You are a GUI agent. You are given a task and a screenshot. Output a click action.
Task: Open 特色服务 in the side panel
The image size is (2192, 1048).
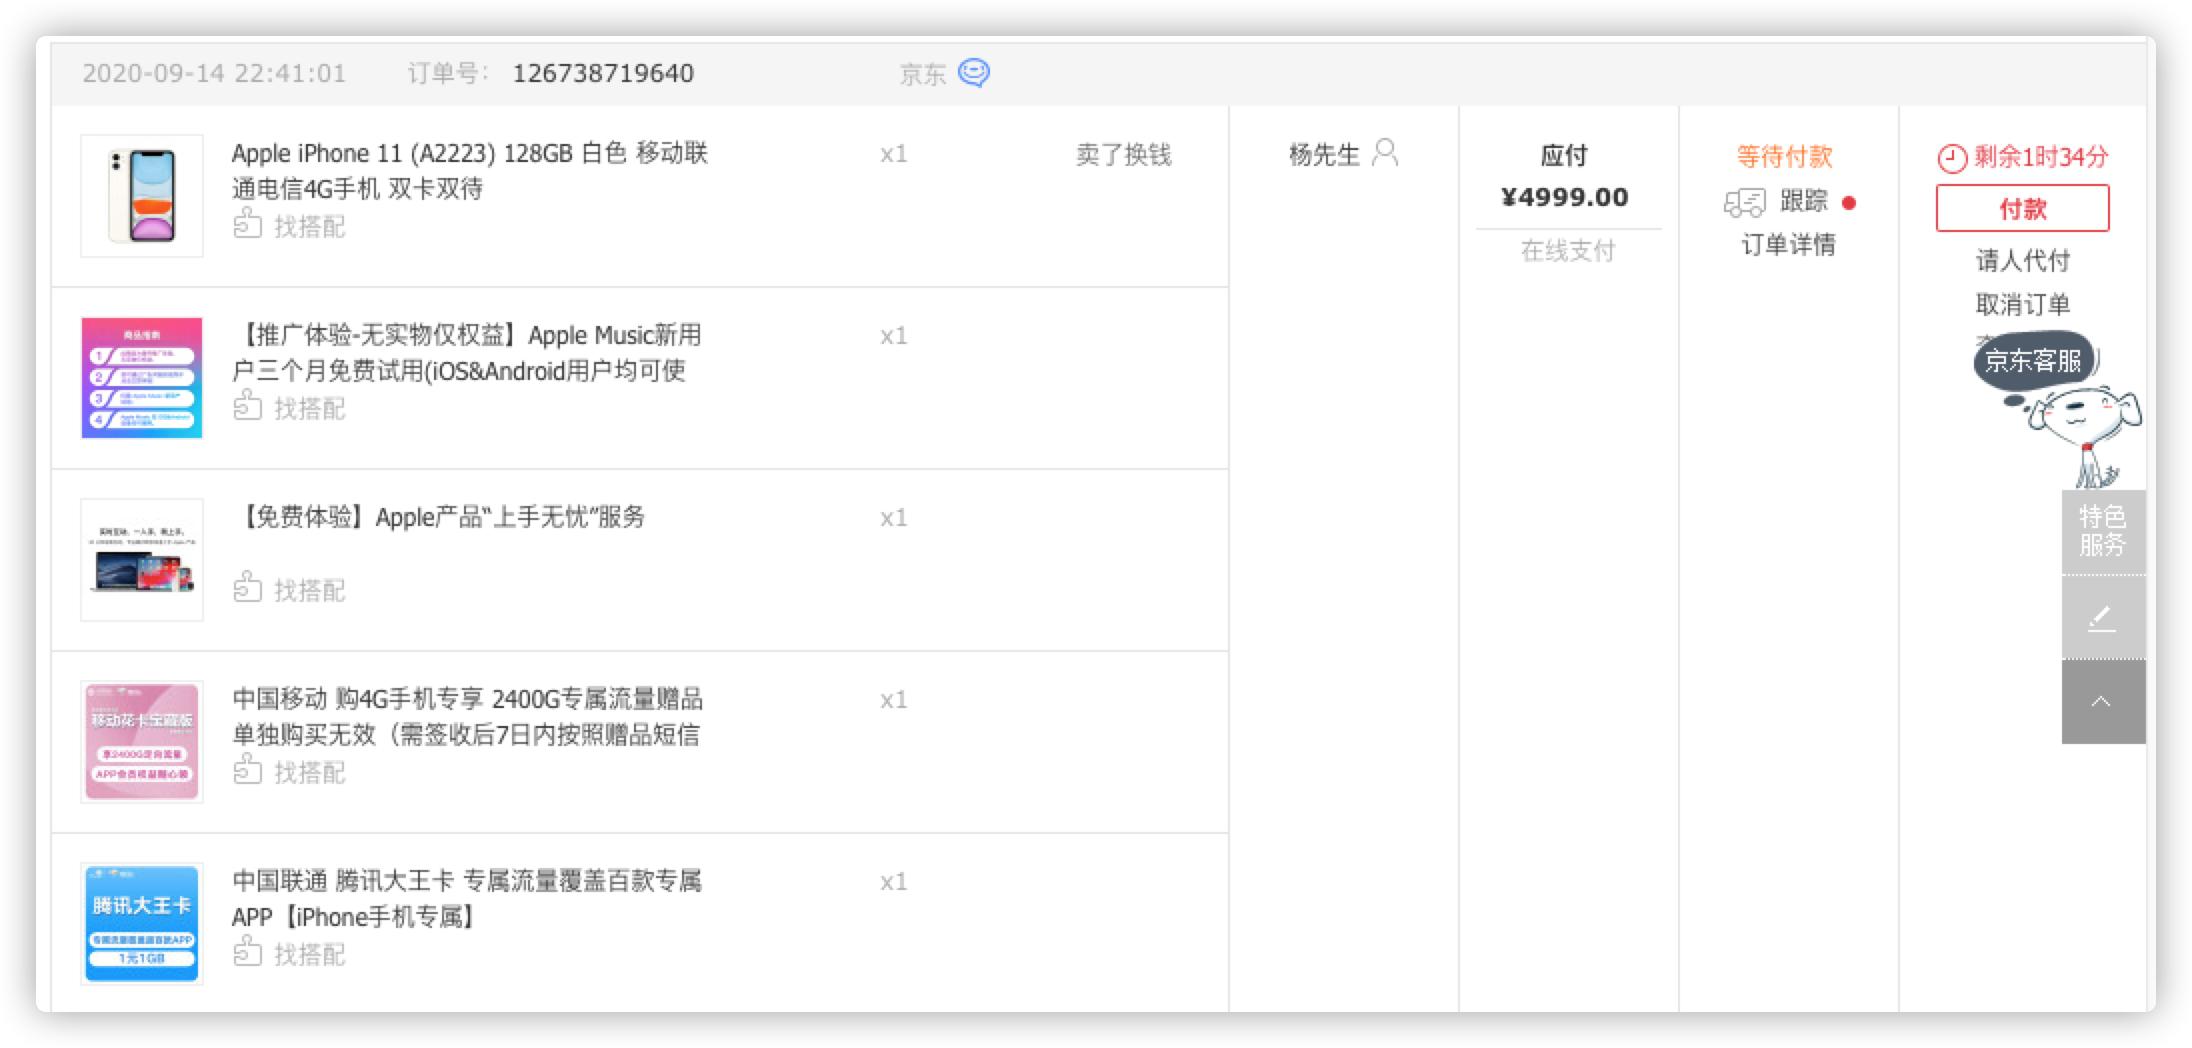coord(2102,531)
